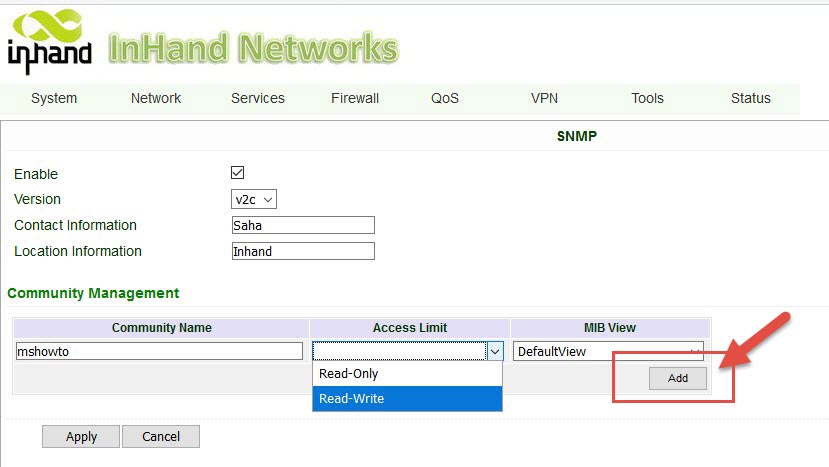829x467 pixels.
Task: Click the Contact Information label
Action: coord(76,225)
